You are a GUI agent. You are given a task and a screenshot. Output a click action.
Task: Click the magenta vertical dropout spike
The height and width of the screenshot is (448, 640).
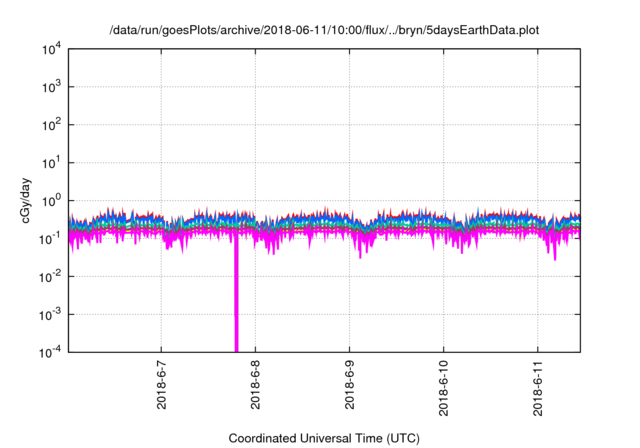click(x=236, y=294)
